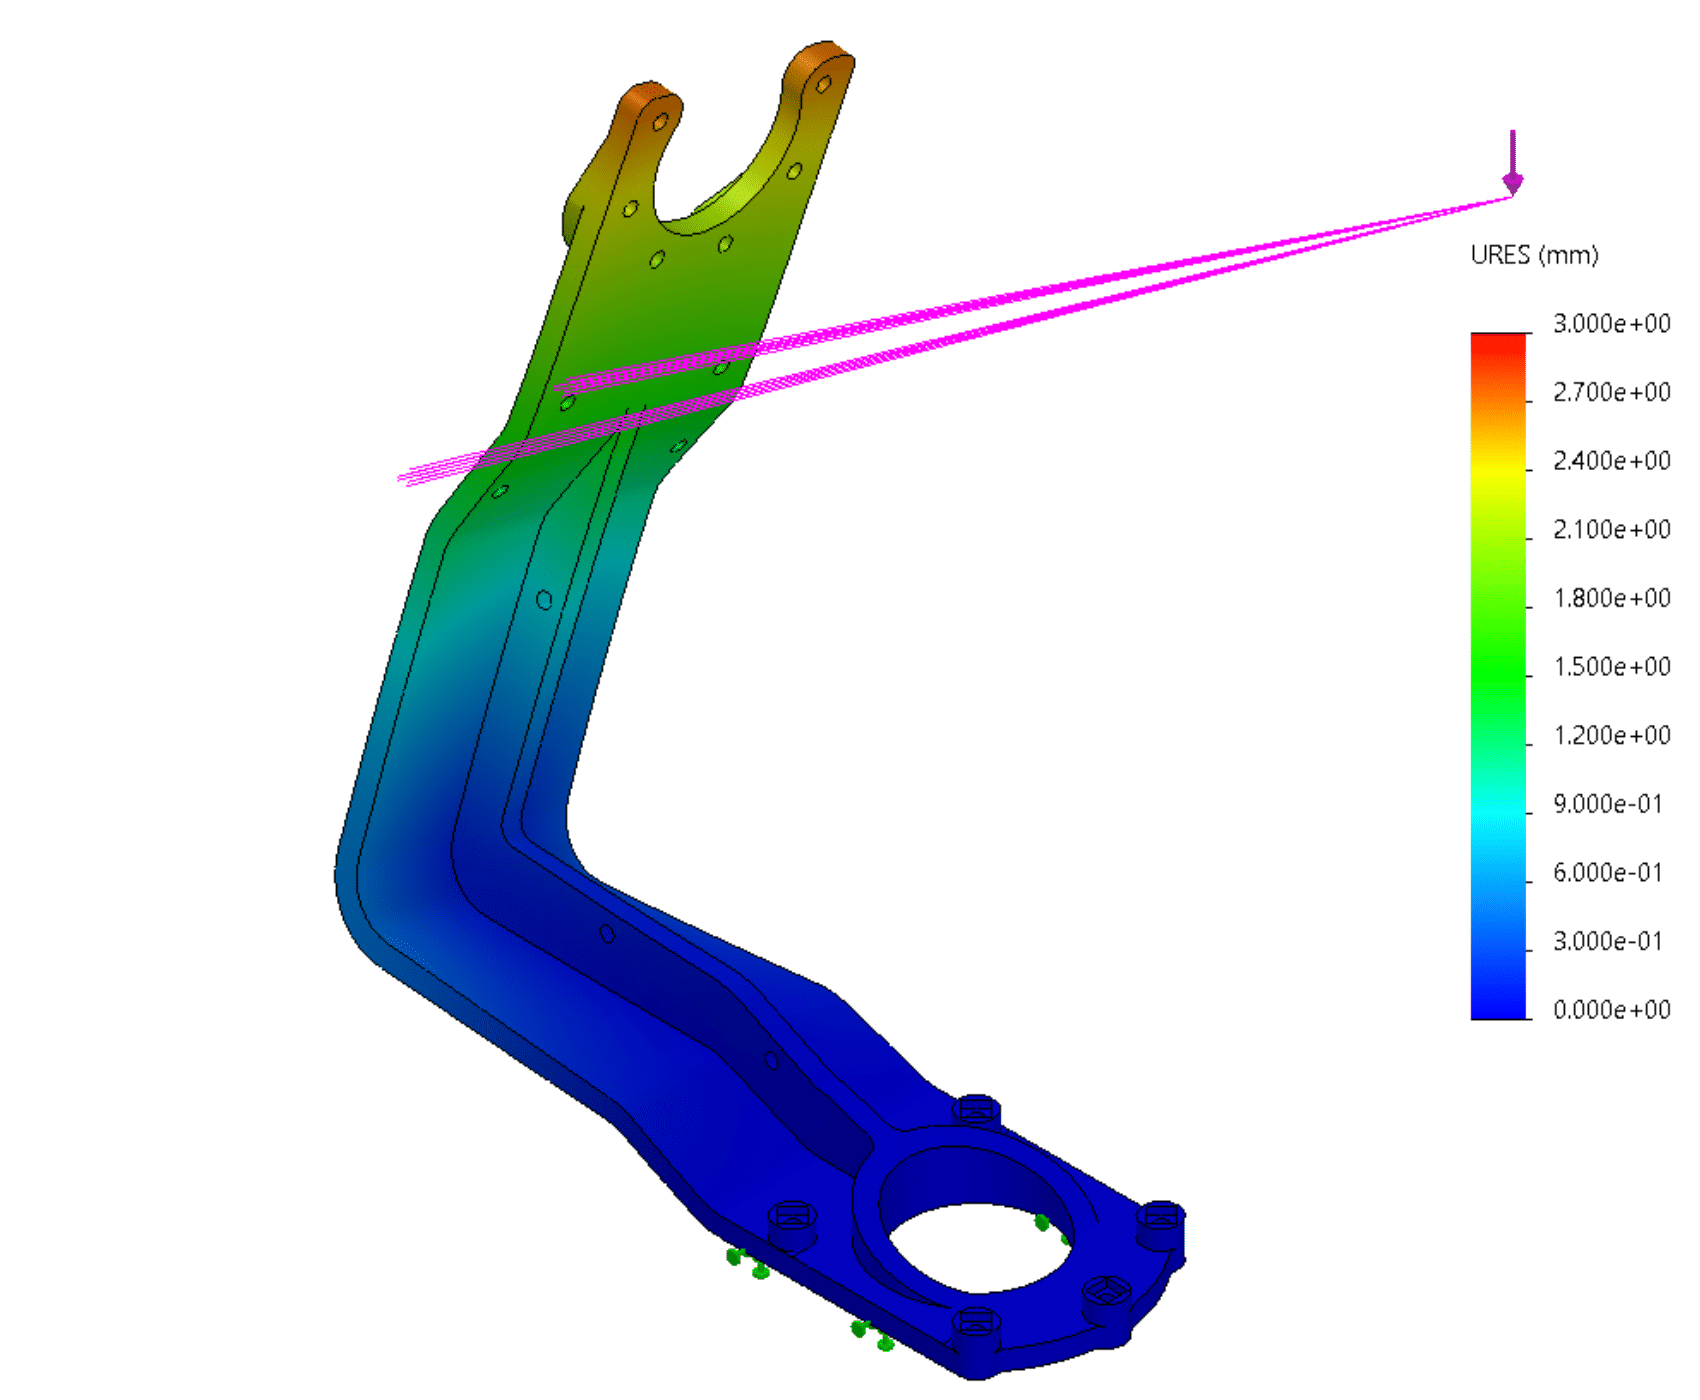Image resolution: width=1700 pixels, height=1400 pixels.
Task: Click the 1.200e+00 legend value
Action: pos(1611,735)
